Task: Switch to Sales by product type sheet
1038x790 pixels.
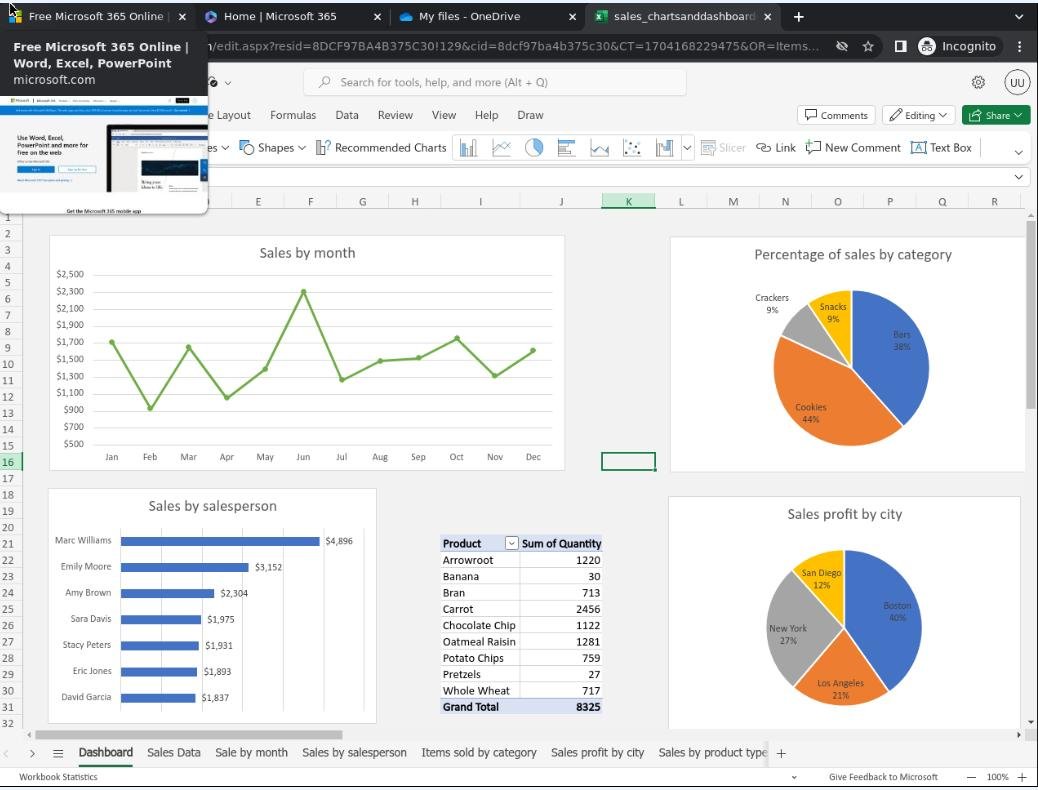Action: (712, 752)
